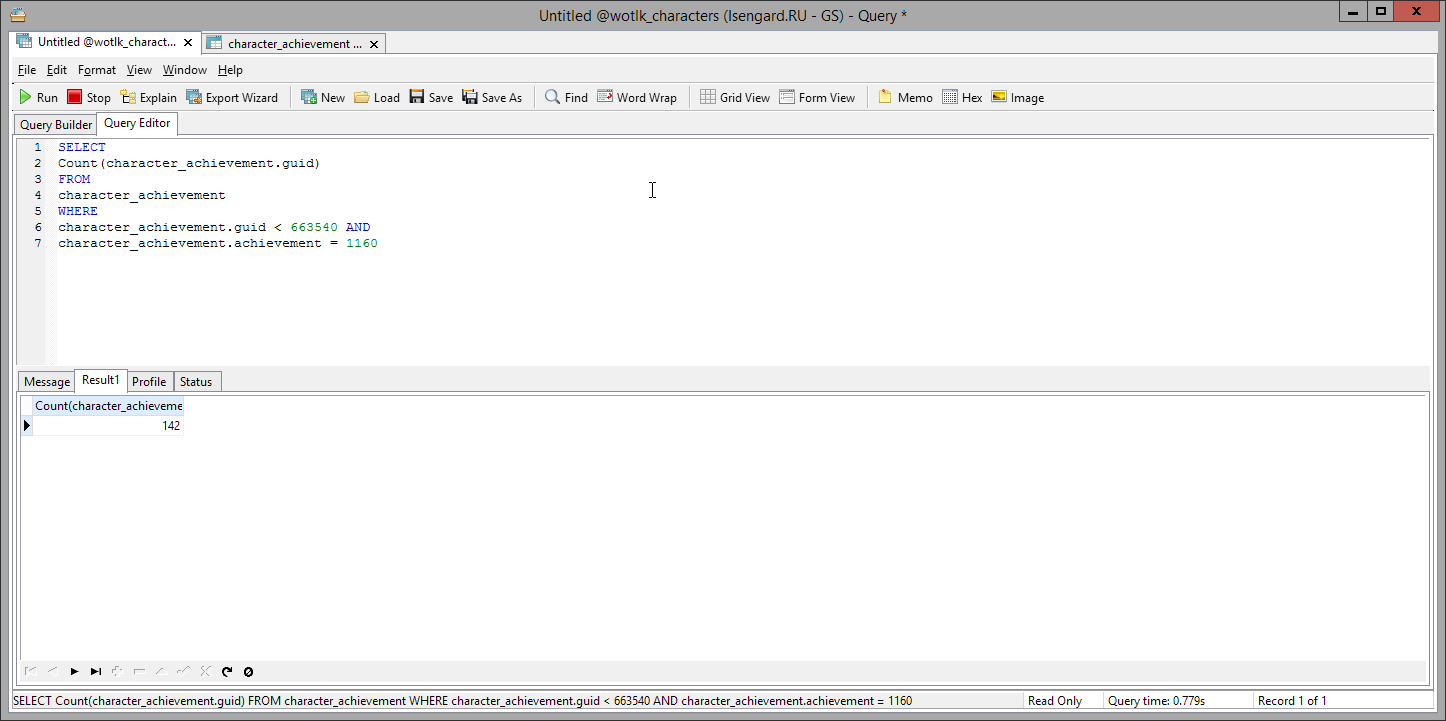The width and height of the screenshot is (1446, 721).
Task: Close the character_achievement table tab
Action: 374,44
